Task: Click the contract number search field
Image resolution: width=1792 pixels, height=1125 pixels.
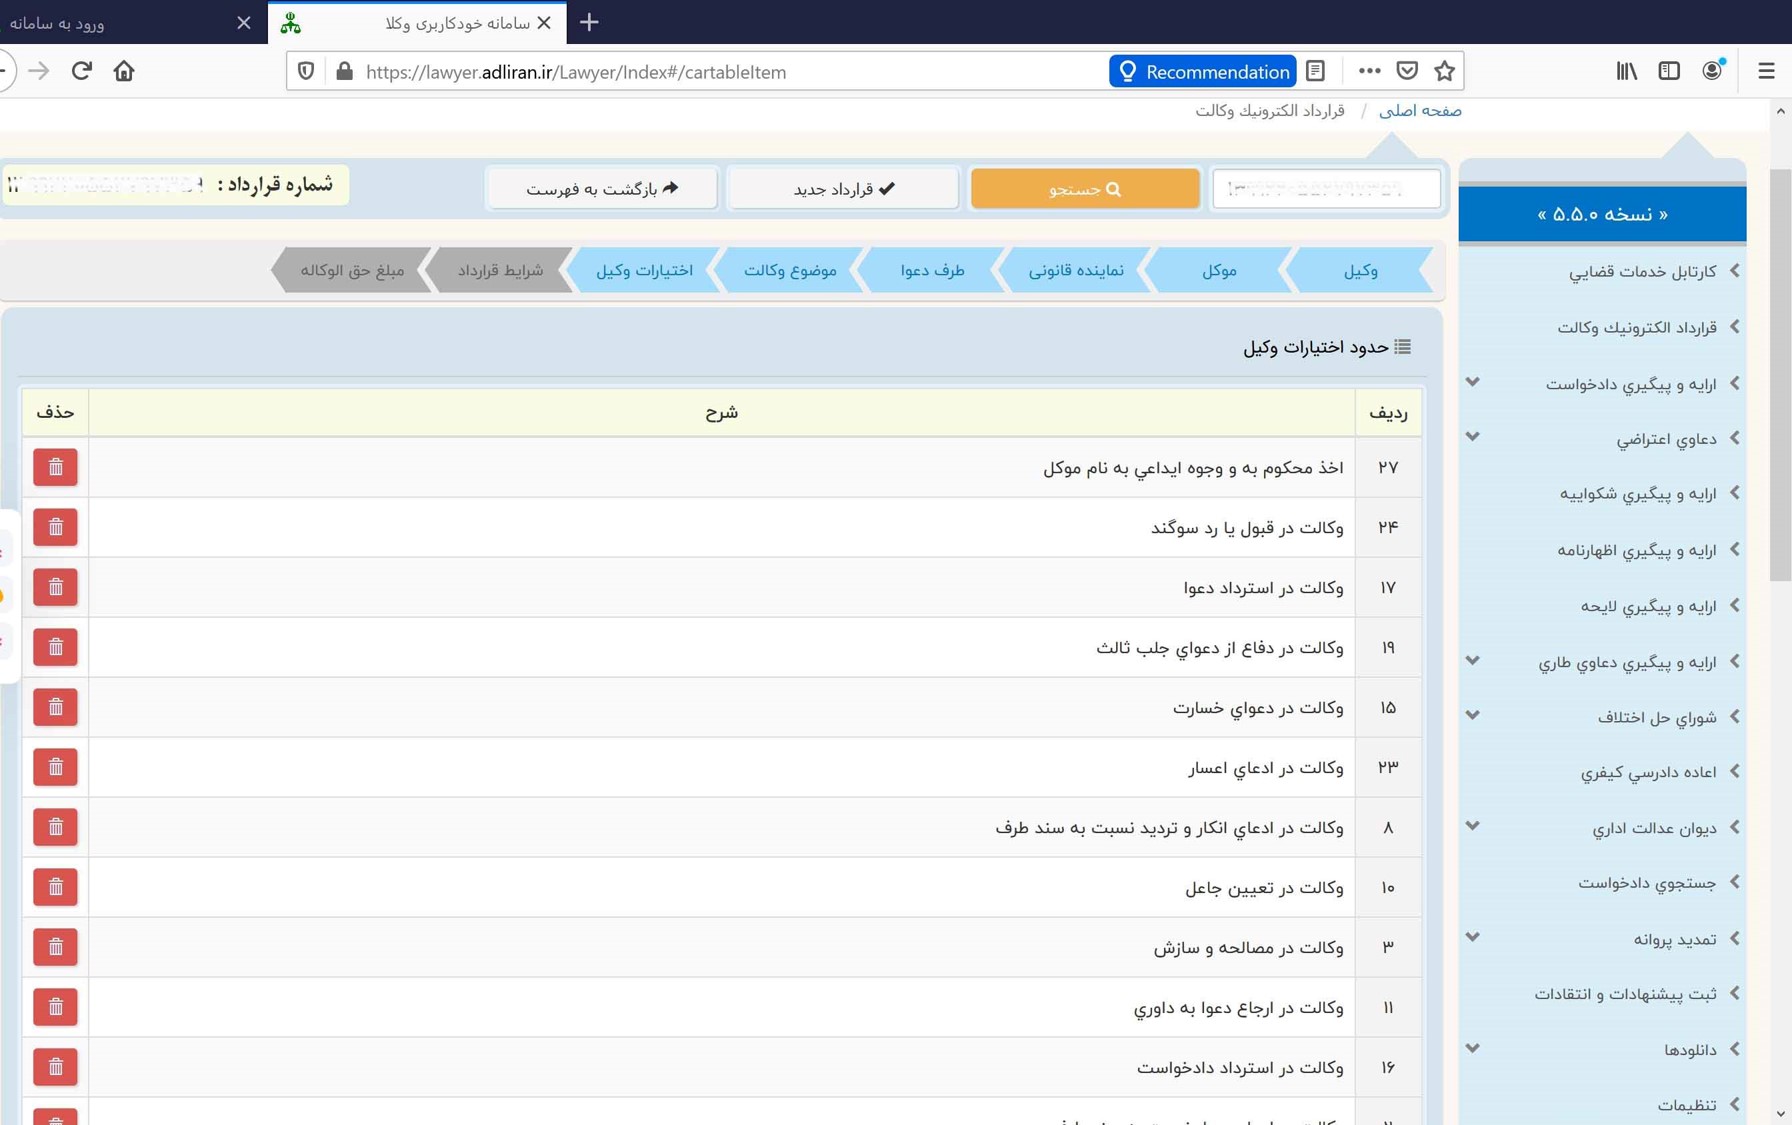Action: pos(1326,188)
